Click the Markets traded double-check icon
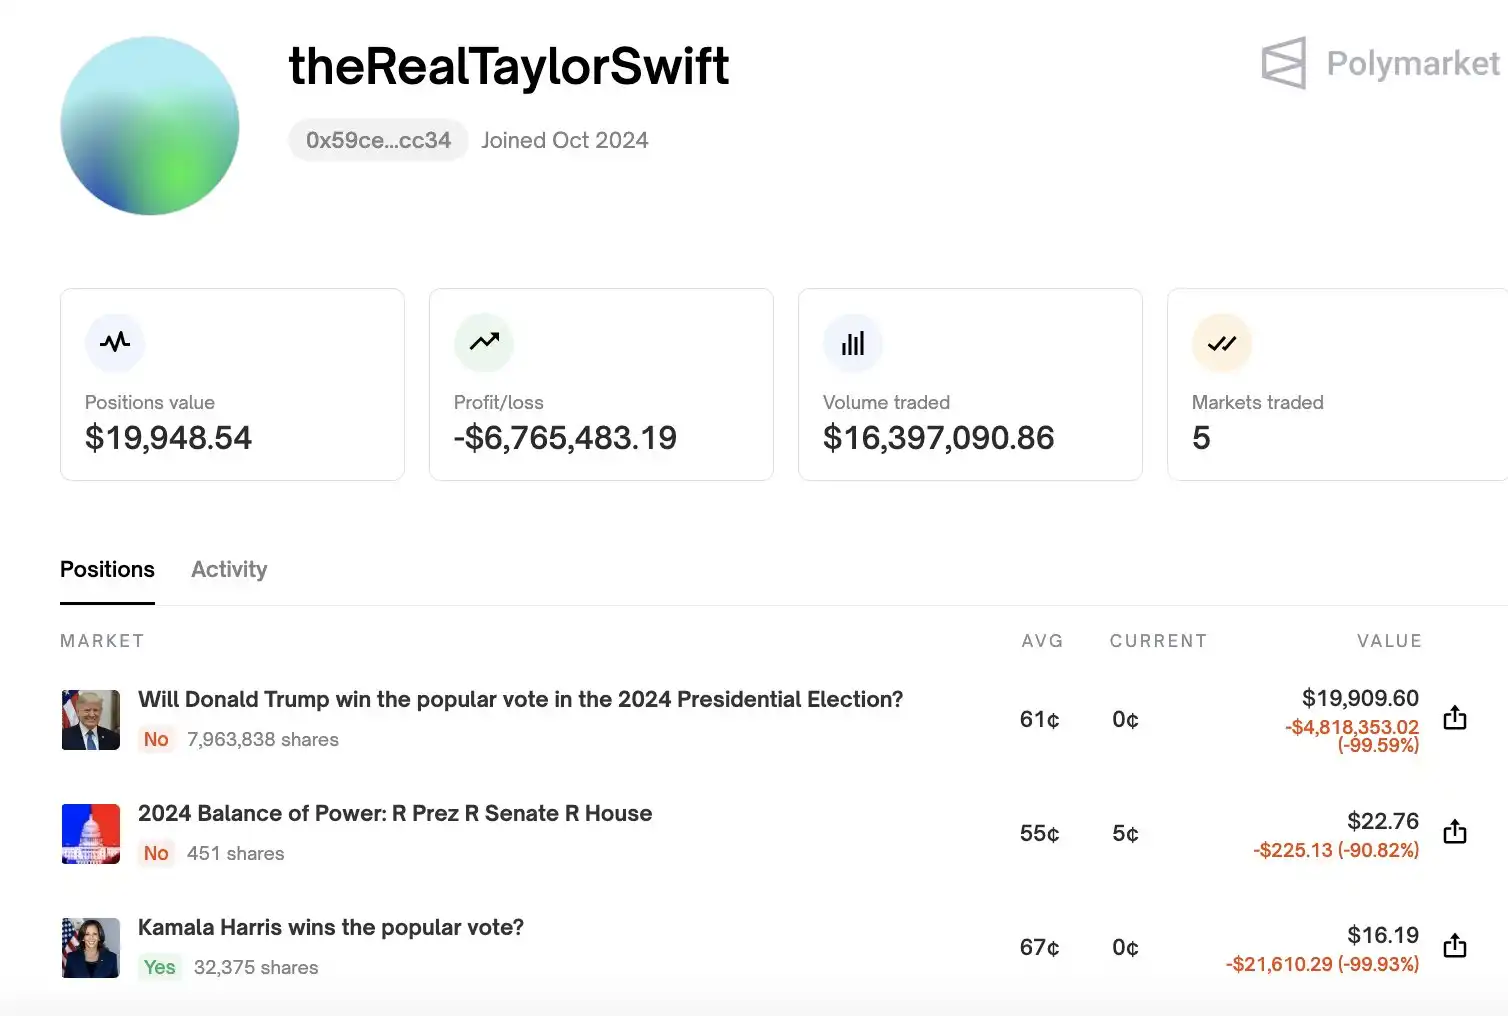The image size is (1508, 1016). [1222, 343]
